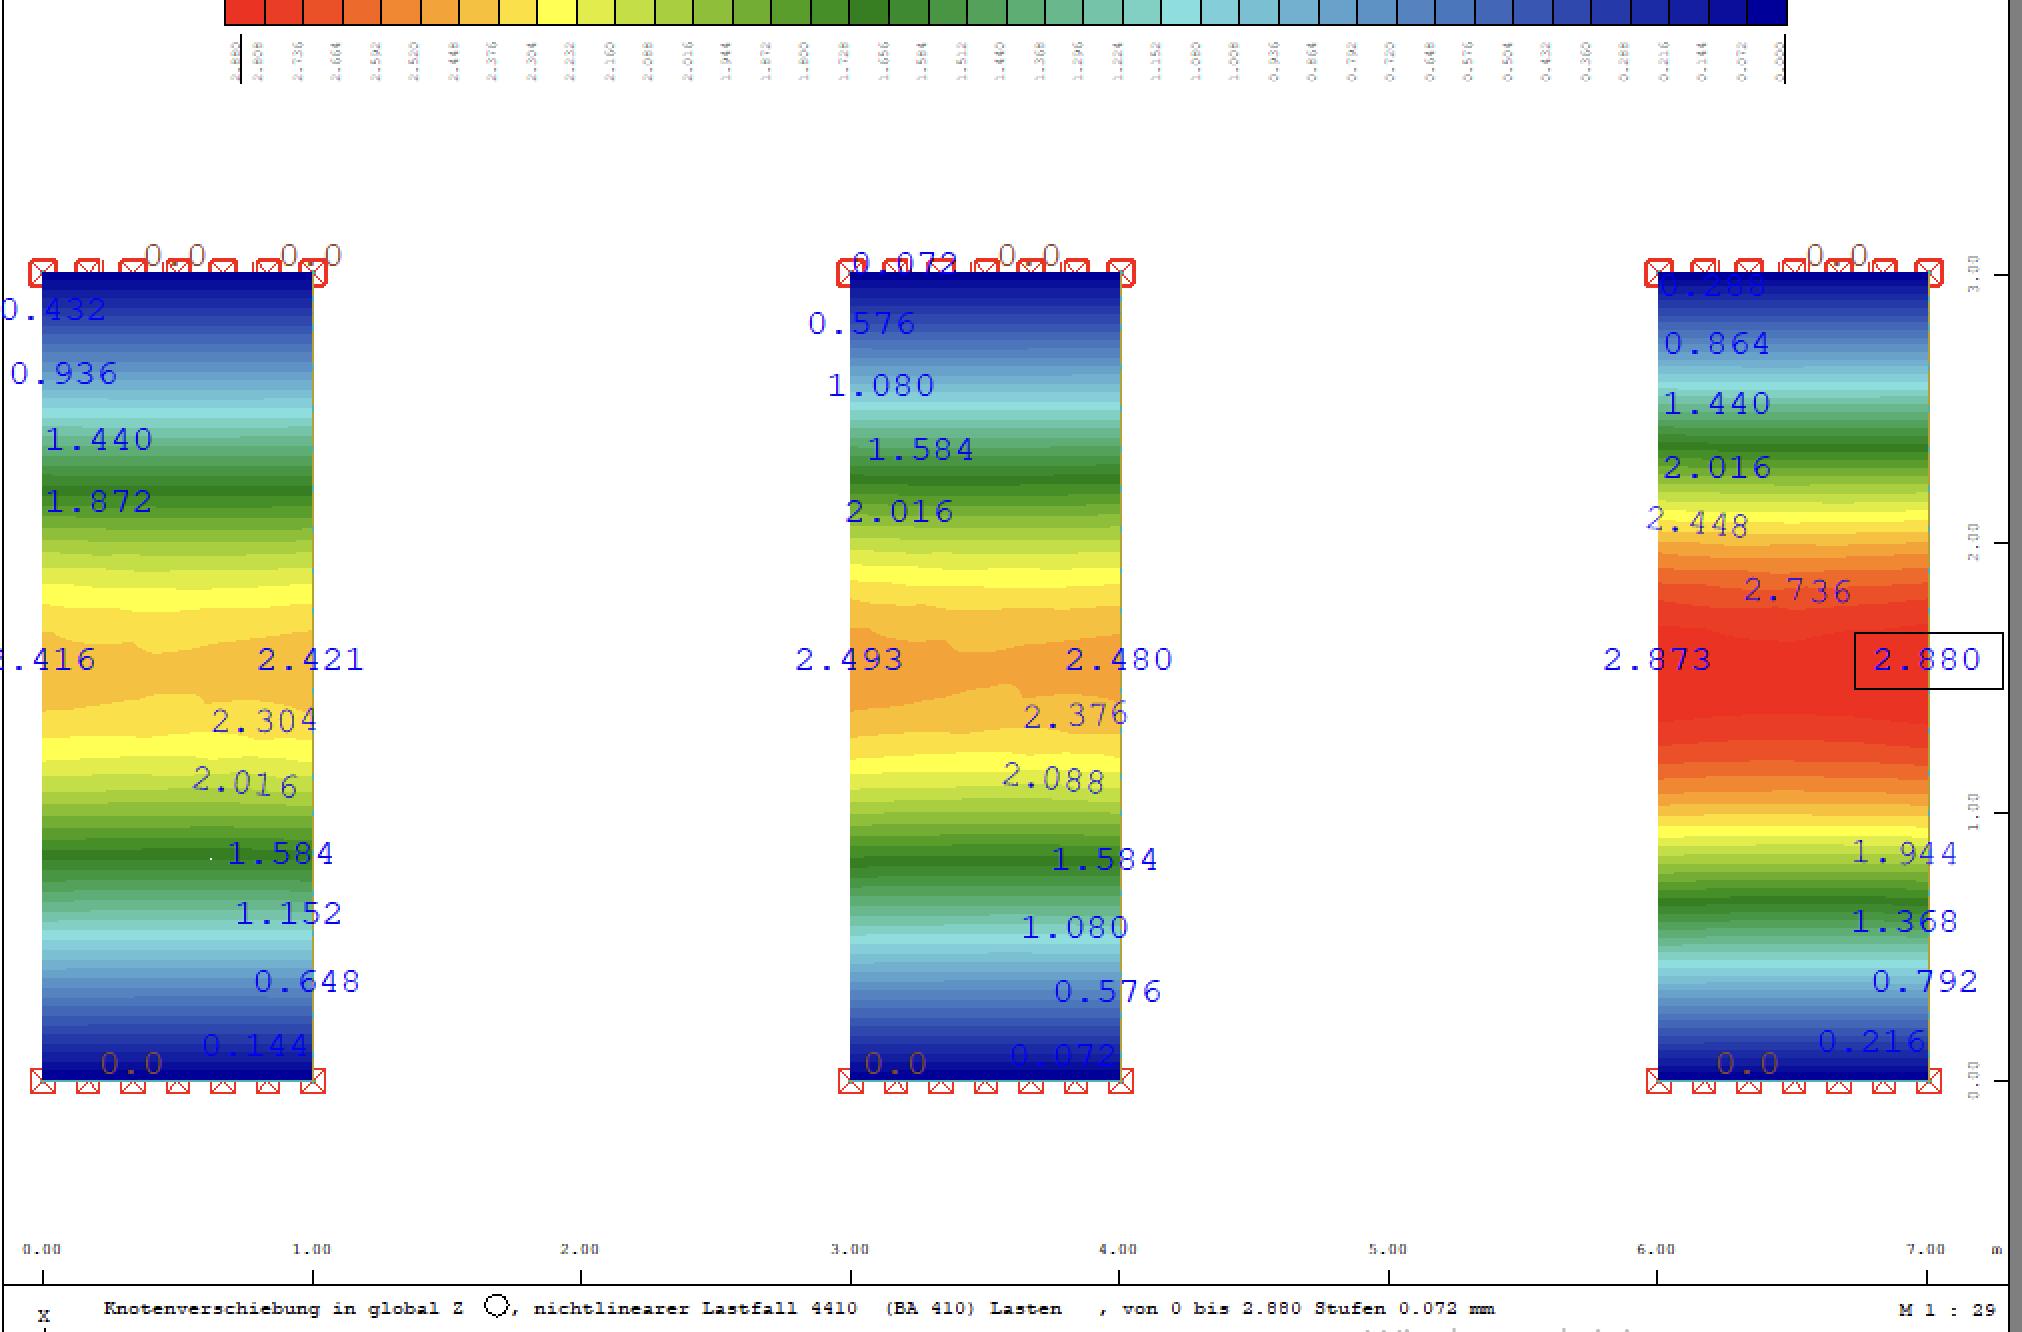Select the 1.368 contour label
Image resolution: width=2022 pixels, height=1332 pixels.
1904,921
